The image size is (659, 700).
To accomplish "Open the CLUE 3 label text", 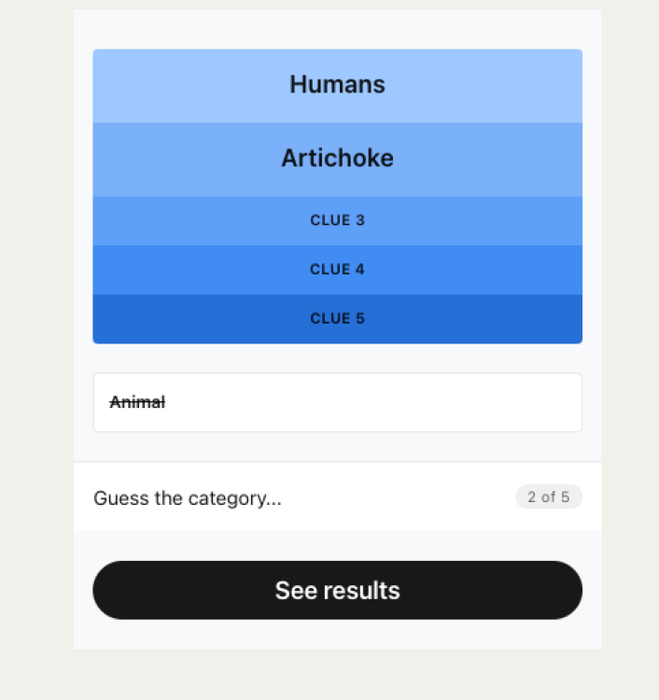I will pyautogui.click(x=338, y=220).
